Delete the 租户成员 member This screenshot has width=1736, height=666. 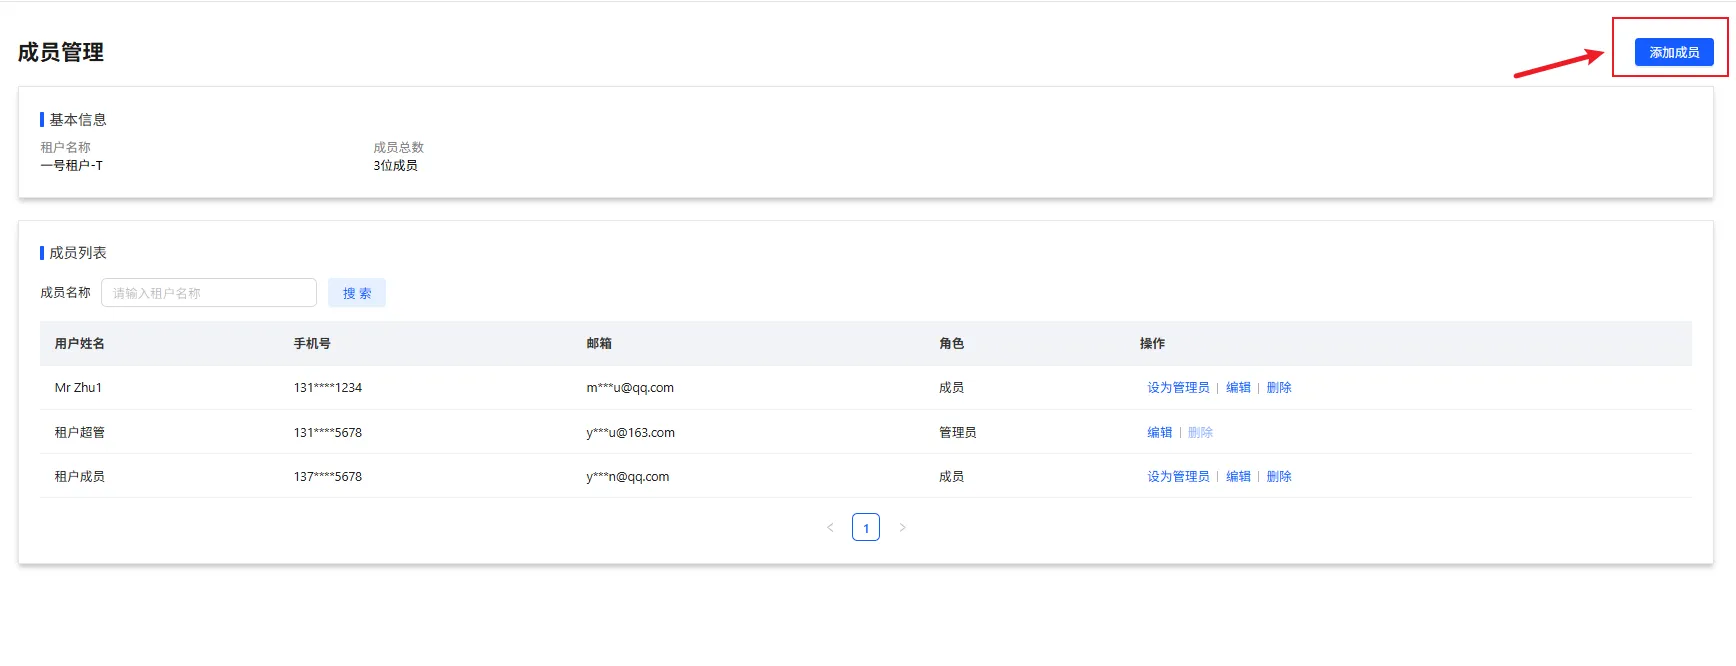point(1279,477)
